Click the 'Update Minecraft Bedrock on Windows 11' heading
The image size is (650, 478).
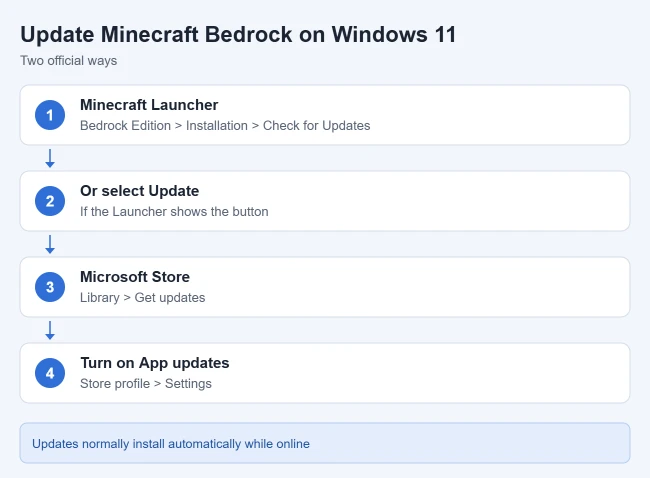tap(238, 34)
